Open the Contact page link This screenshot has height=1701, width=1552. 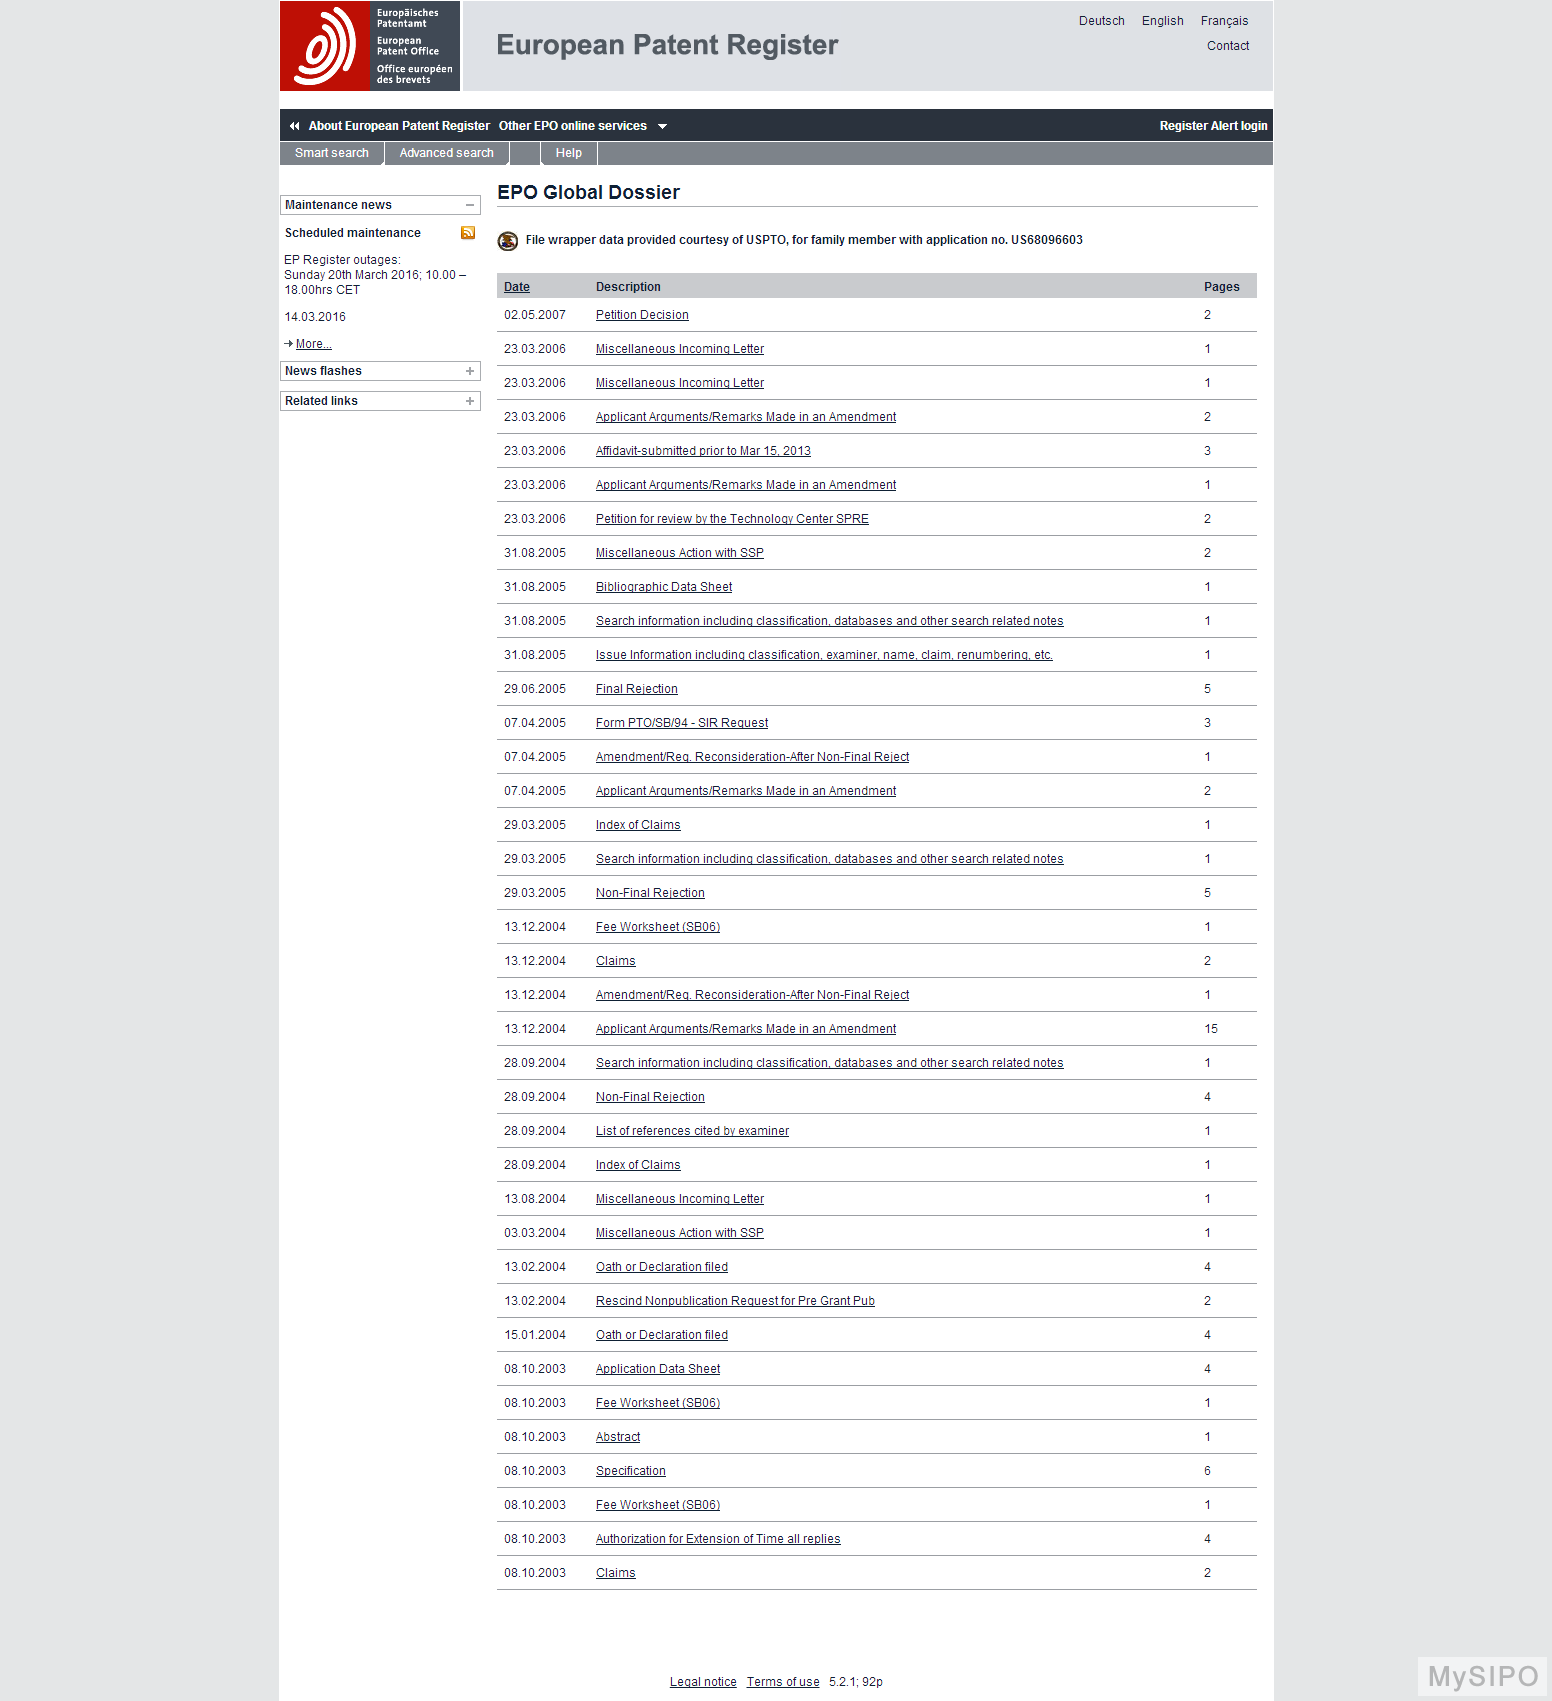1227,46
